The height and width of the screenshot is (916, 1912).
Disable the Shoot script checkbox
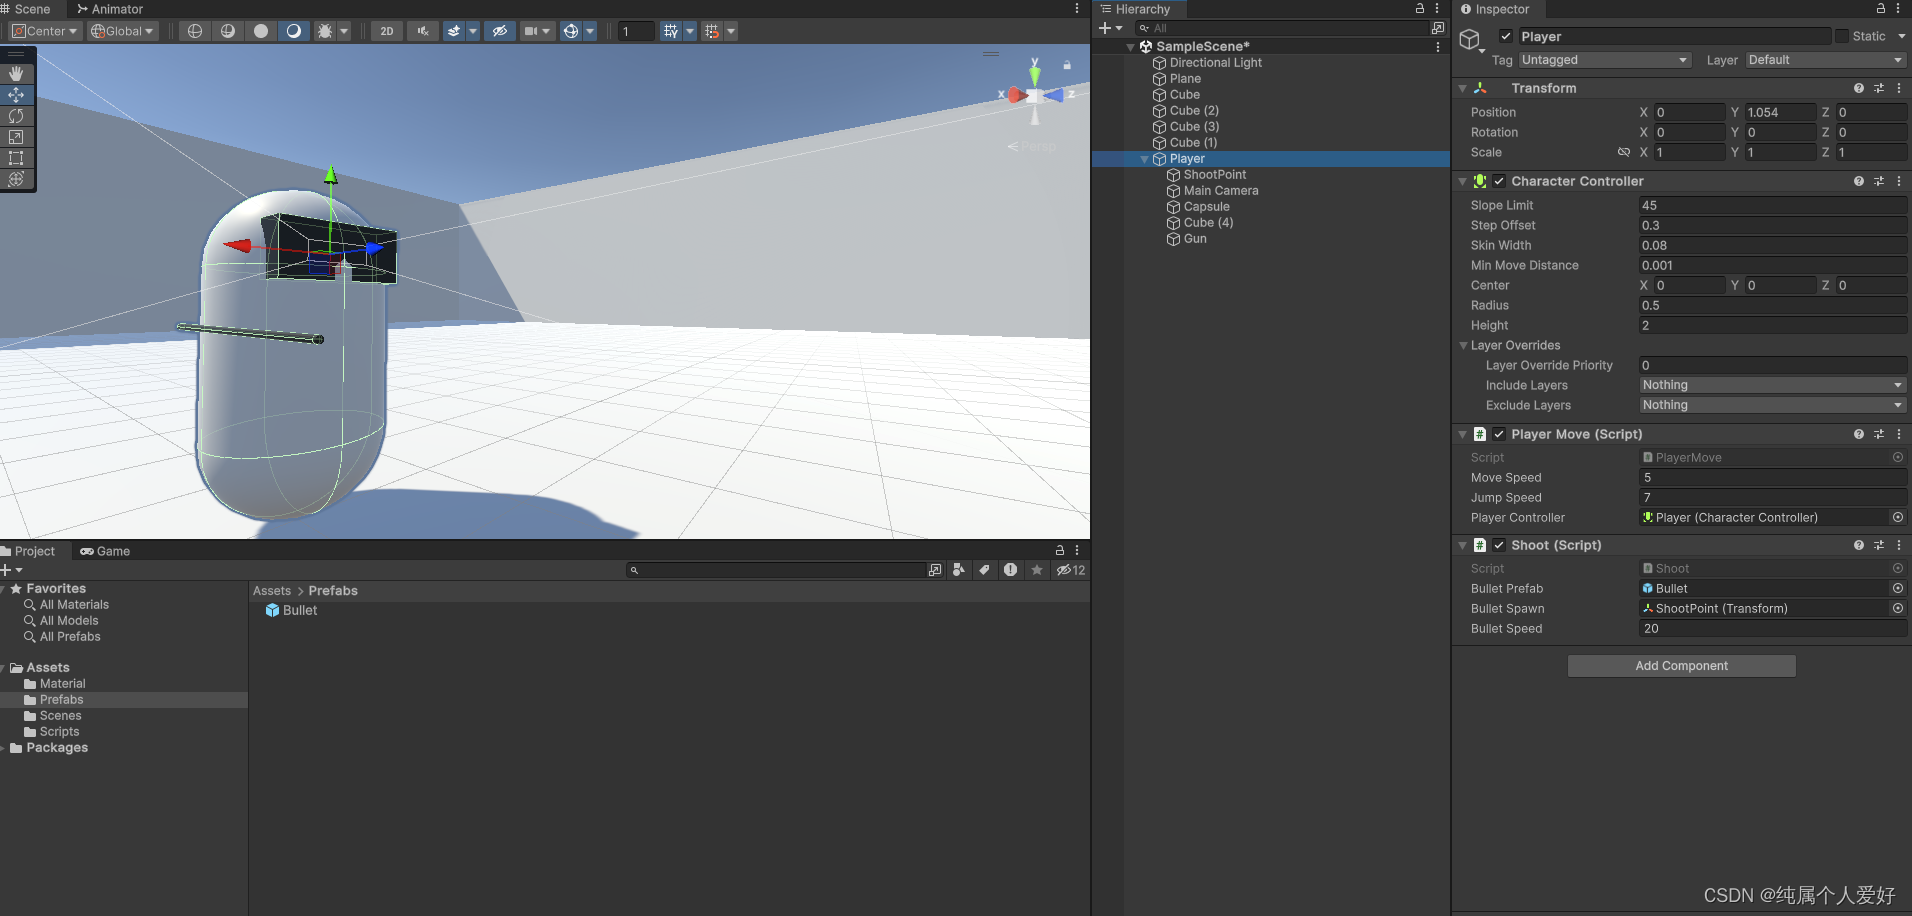(x=1499, y=545)
